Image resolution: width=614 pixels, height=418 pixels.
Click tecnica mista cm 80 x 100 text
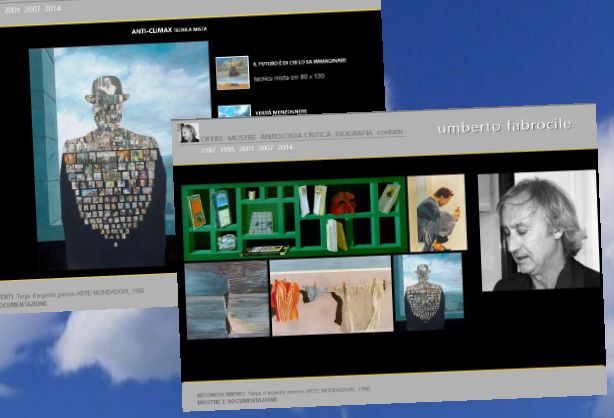click(289, 77)
